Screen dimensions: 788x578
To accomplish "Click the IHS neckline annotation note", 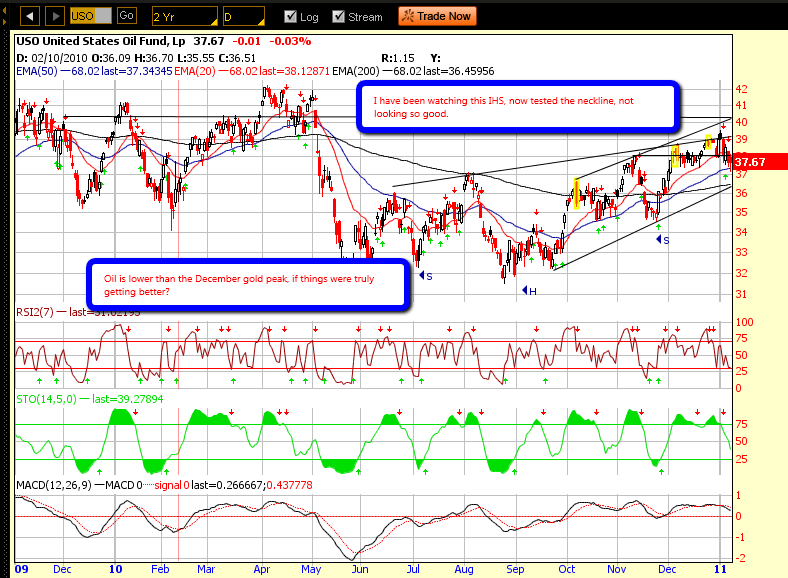I will click(x=518, y=107).
